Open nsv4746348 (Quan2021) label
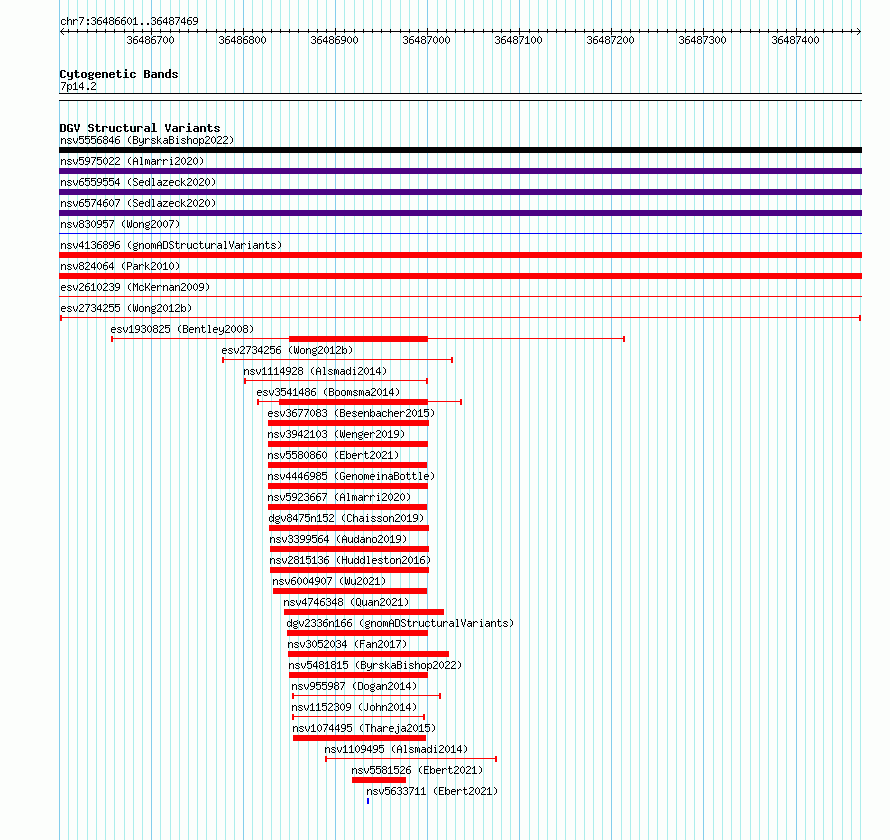Viewport: 890px width, 840px height. (346, 602)
